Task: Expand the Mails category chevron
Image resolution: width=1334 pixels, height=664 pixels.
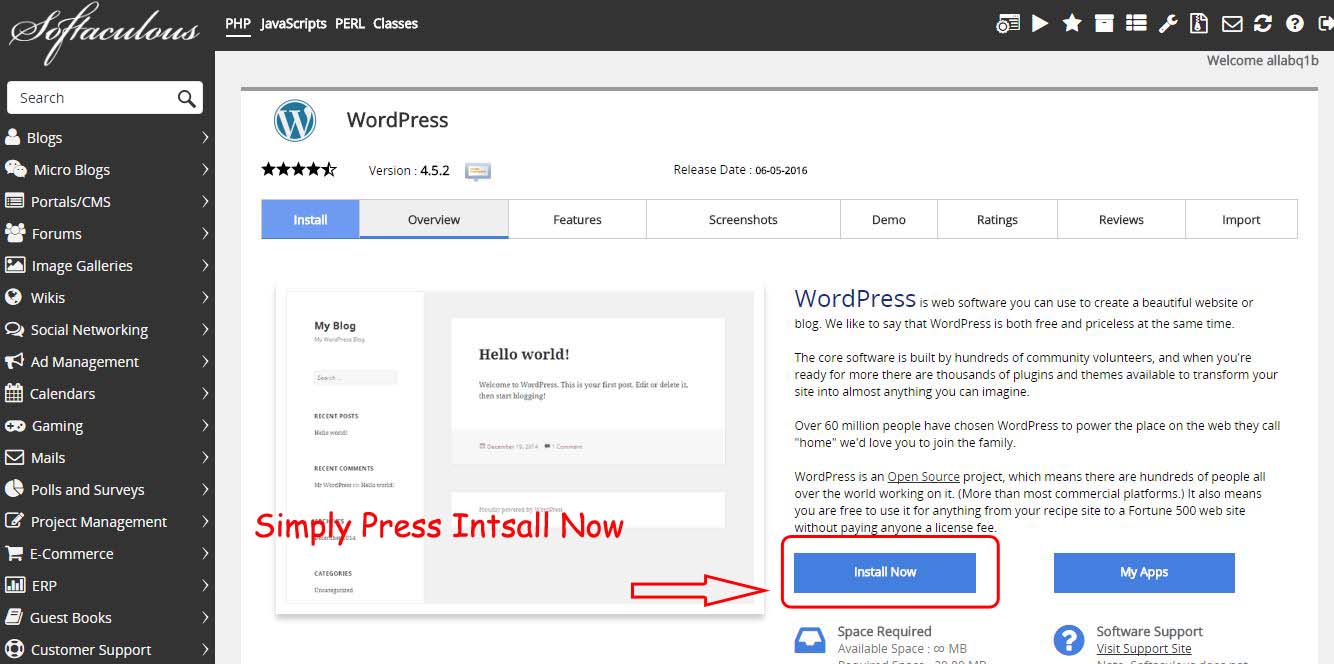Action: coord(205,457)
